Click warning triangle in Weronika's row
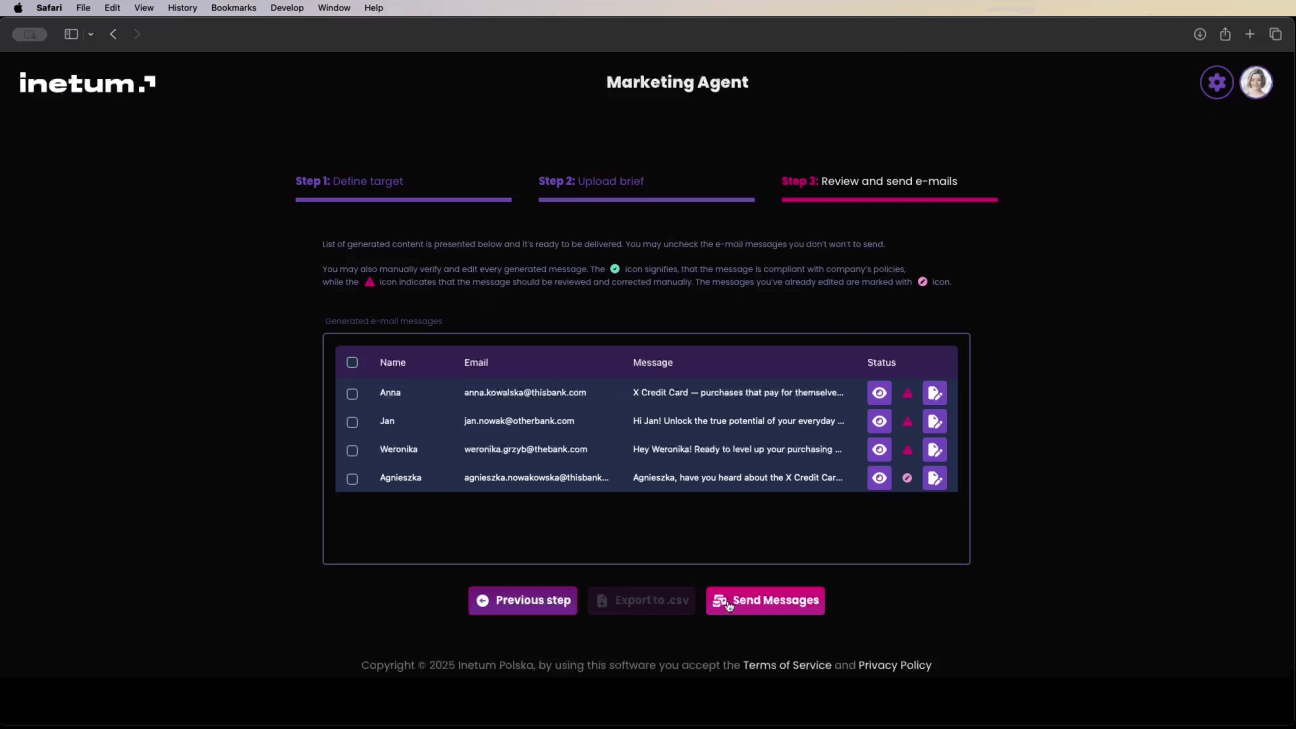Image resolution: width=1296 pixels, height=729 pixels. coord(907,450)
